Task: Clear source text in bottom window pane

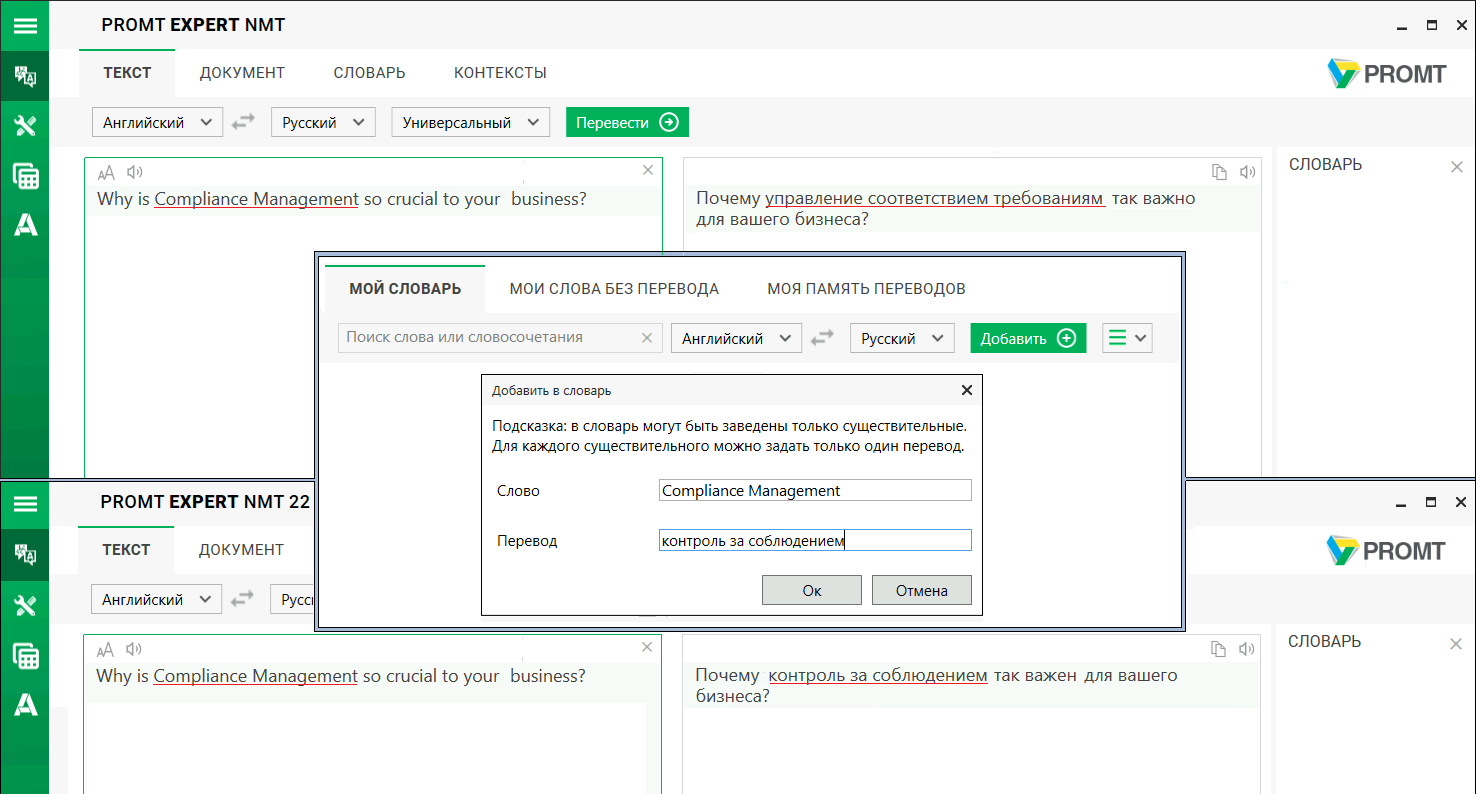Action: [647, 647]
